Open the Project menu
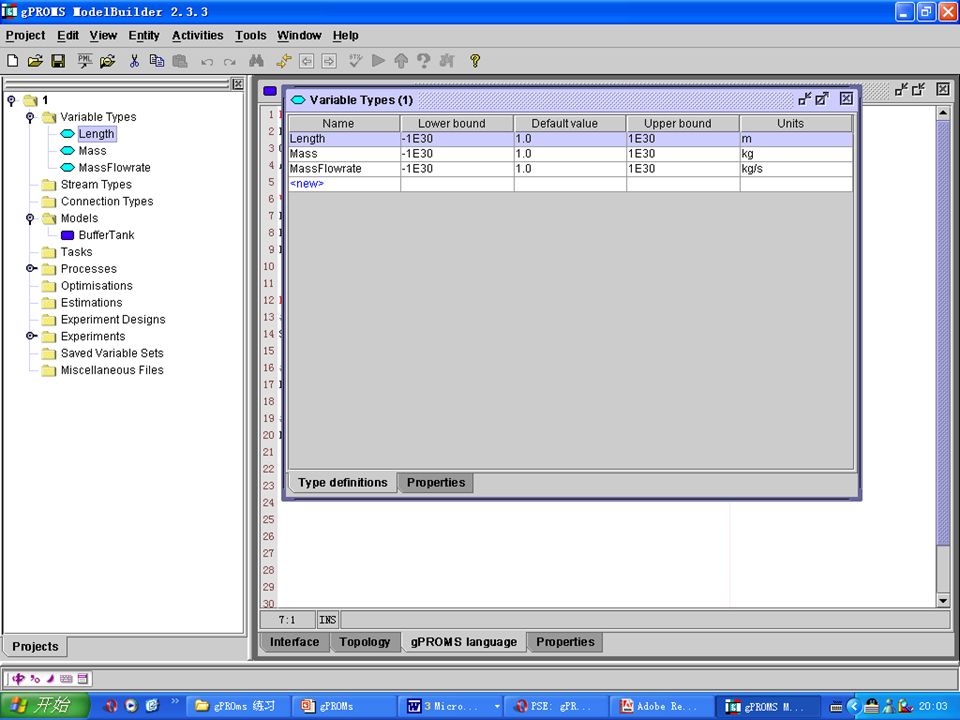Image resolution: width=960 pixels, height=720 pixels. 25,36
